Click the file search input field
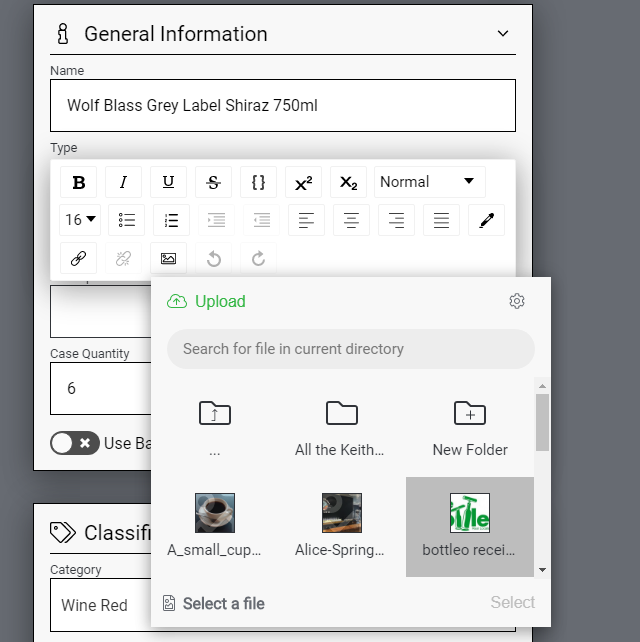 351,349
